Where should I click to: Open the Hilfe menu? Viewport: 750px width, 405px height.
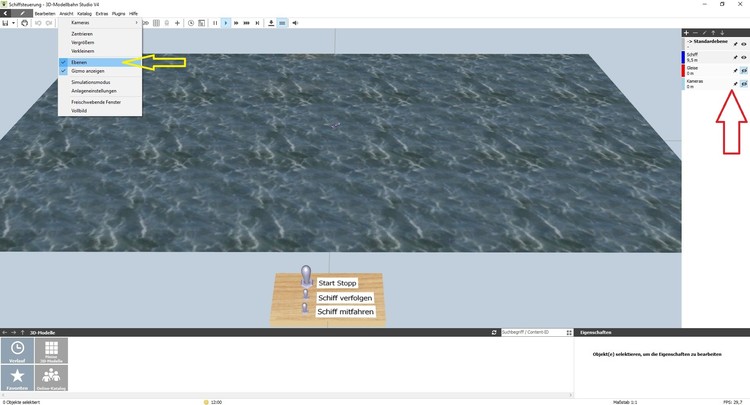point(133,13)
